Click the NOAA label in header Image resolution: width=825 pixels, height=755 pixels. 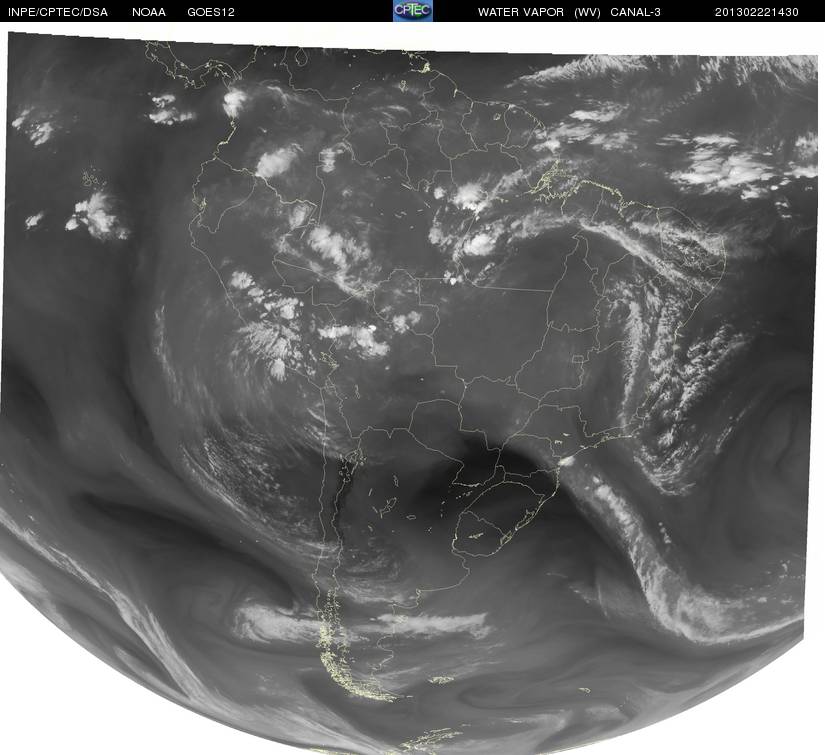(149, 12)
